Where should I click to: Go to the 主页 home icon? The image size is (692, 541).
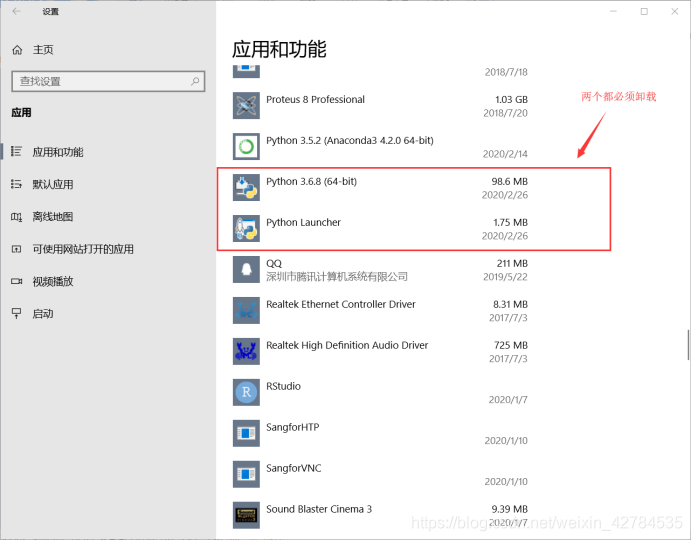click(17, 50)
